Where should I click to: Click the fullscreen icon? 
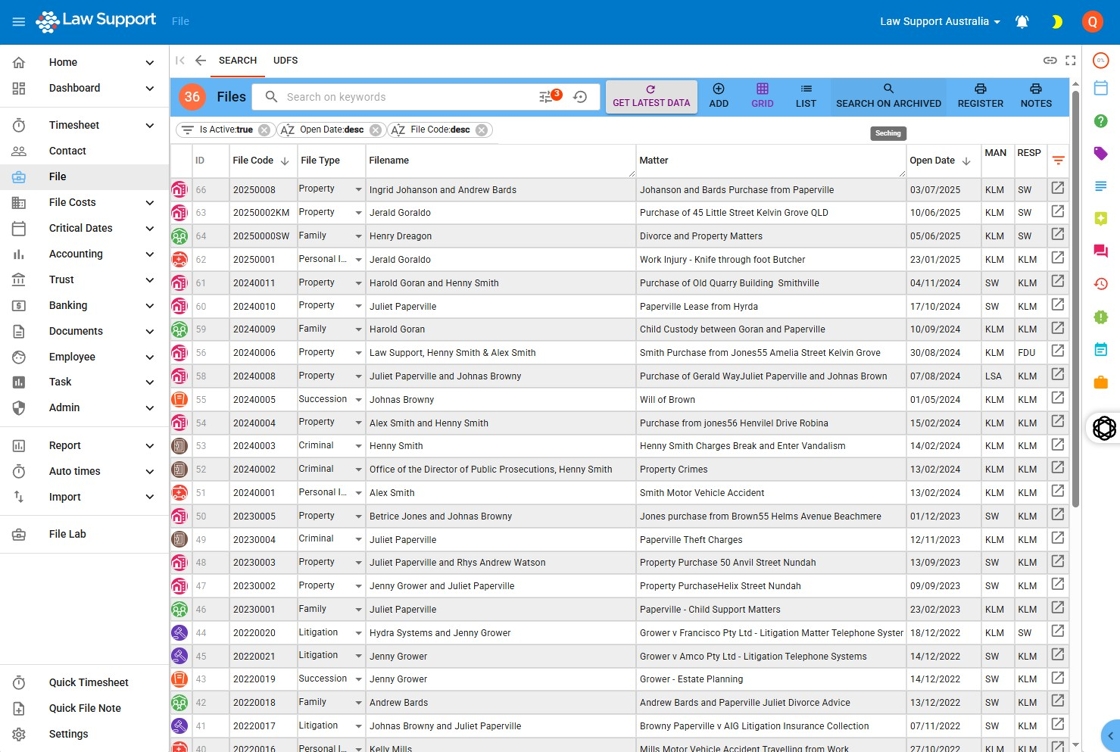[1071, 60]
